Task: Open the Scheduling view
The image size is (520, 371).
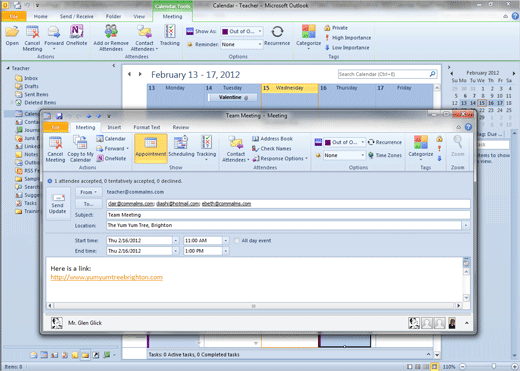Action: pyautogui.click(x=181, y=148)
